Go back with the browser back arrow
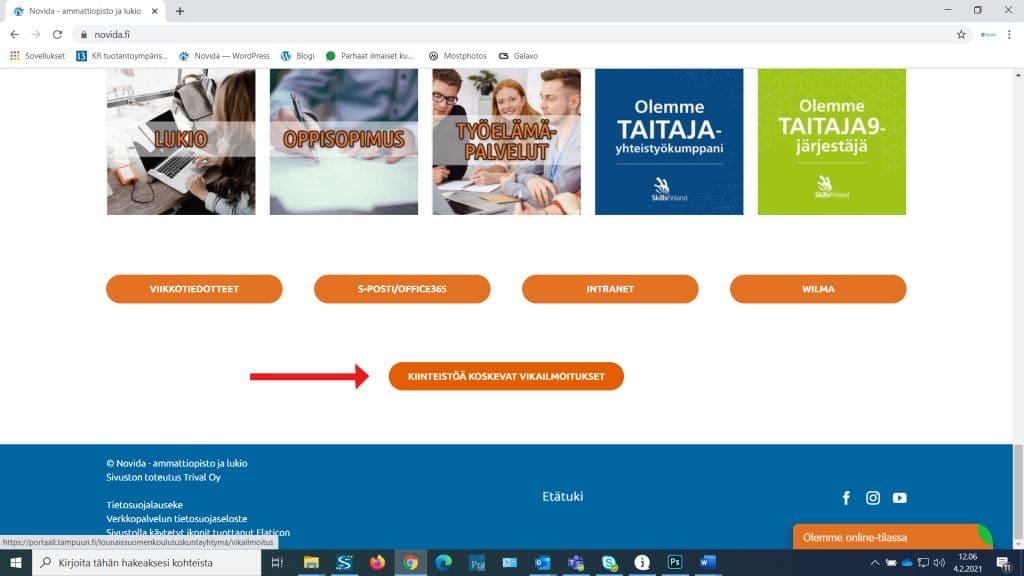The height and width of the screenshot is (576, 1024). (14, 34)
